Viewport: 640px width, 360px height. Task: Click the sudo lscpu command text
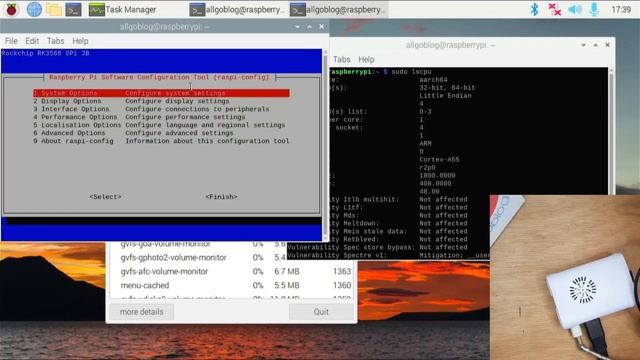(411, 72)
